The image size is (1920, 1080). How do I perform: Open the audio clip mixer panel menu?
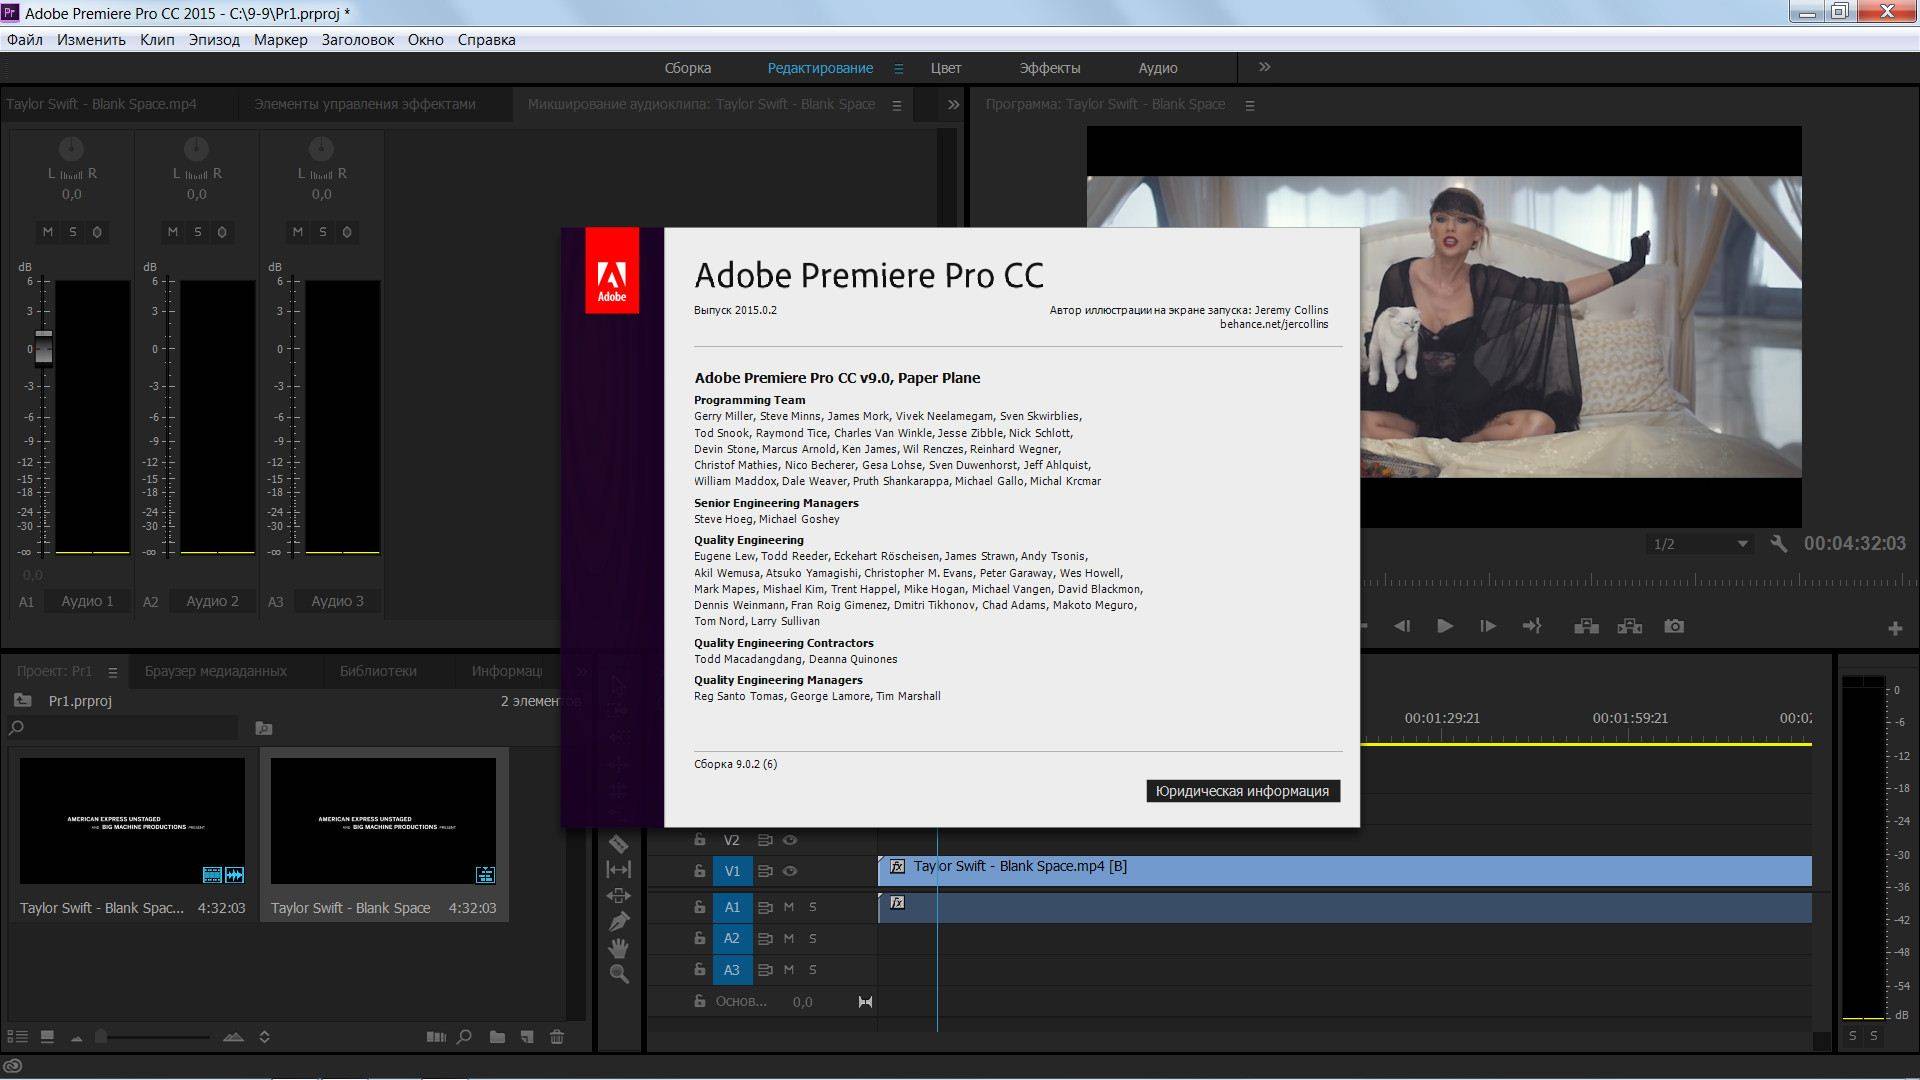point(896,105)
